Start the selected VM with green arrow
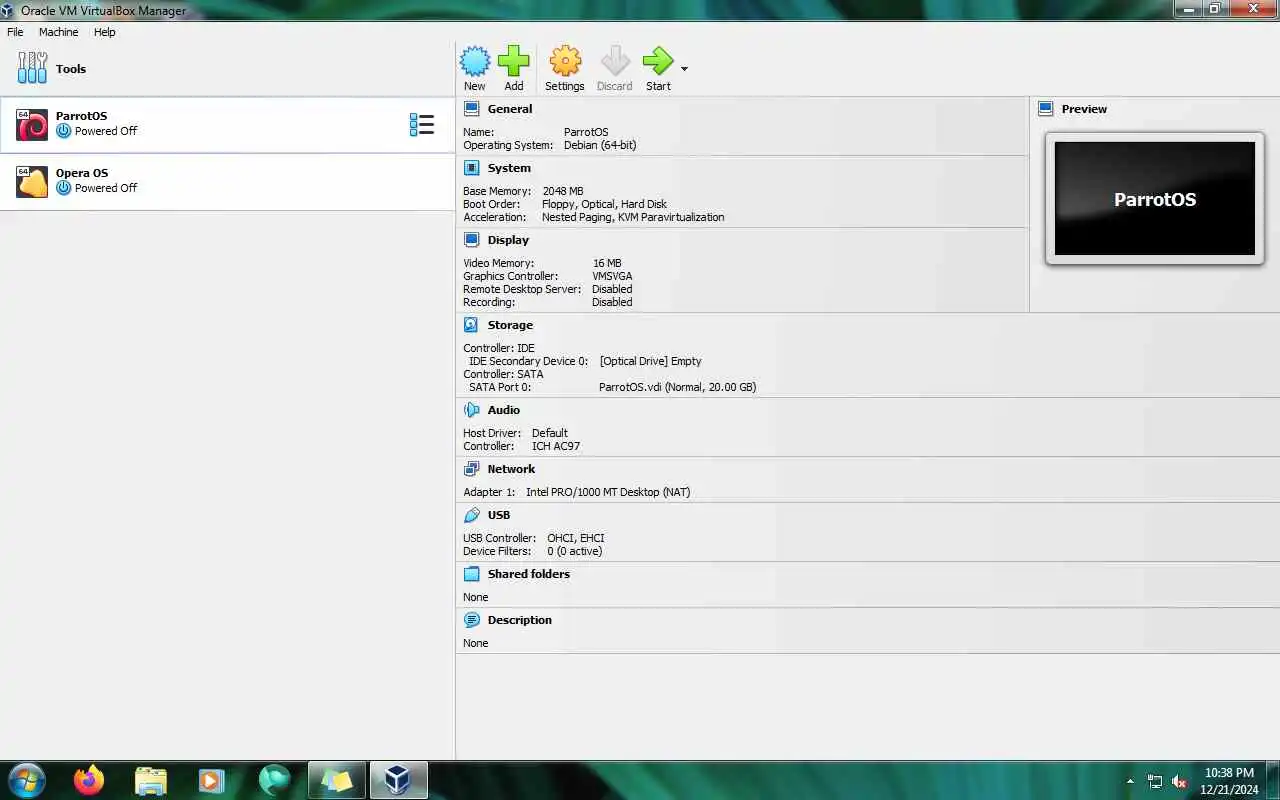This screenshot has width=1280, height=800. (x=658, y=62)
